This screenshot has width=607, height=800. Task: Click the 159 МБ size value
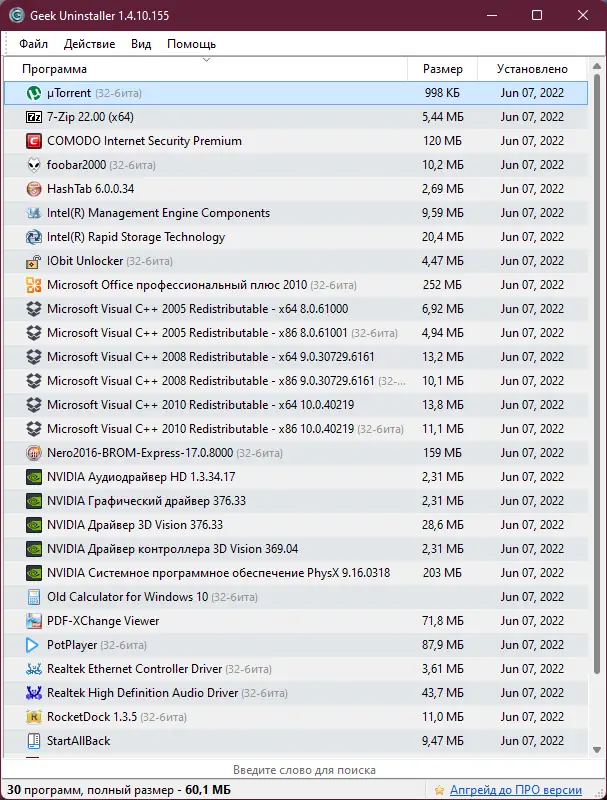[442, 453]
